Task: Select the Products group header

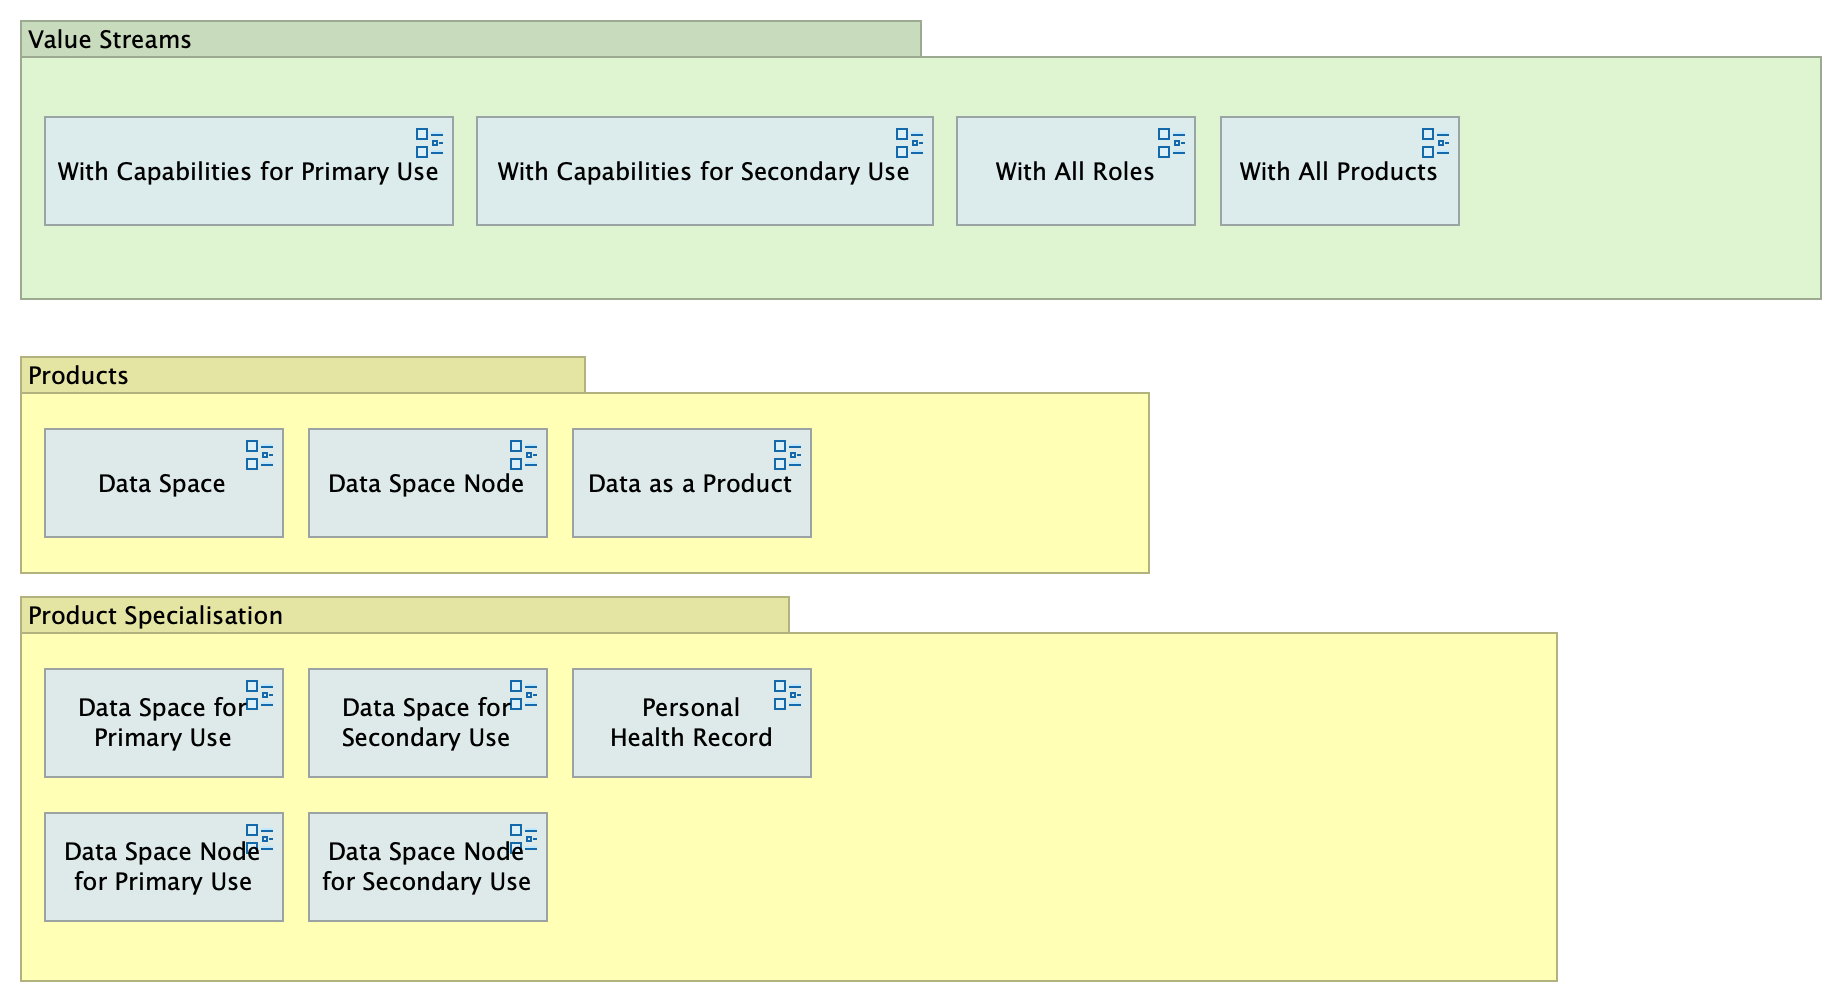Action: (302, 376)
